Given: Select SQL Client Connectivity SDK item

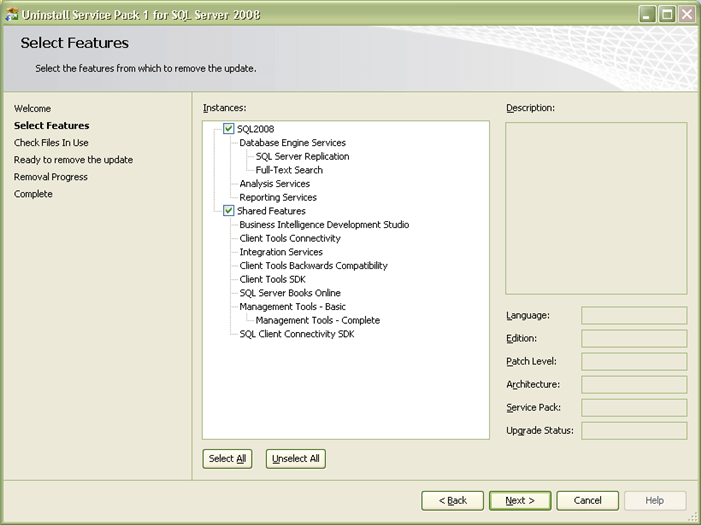Looking at the screenshot, I should 296,334.
